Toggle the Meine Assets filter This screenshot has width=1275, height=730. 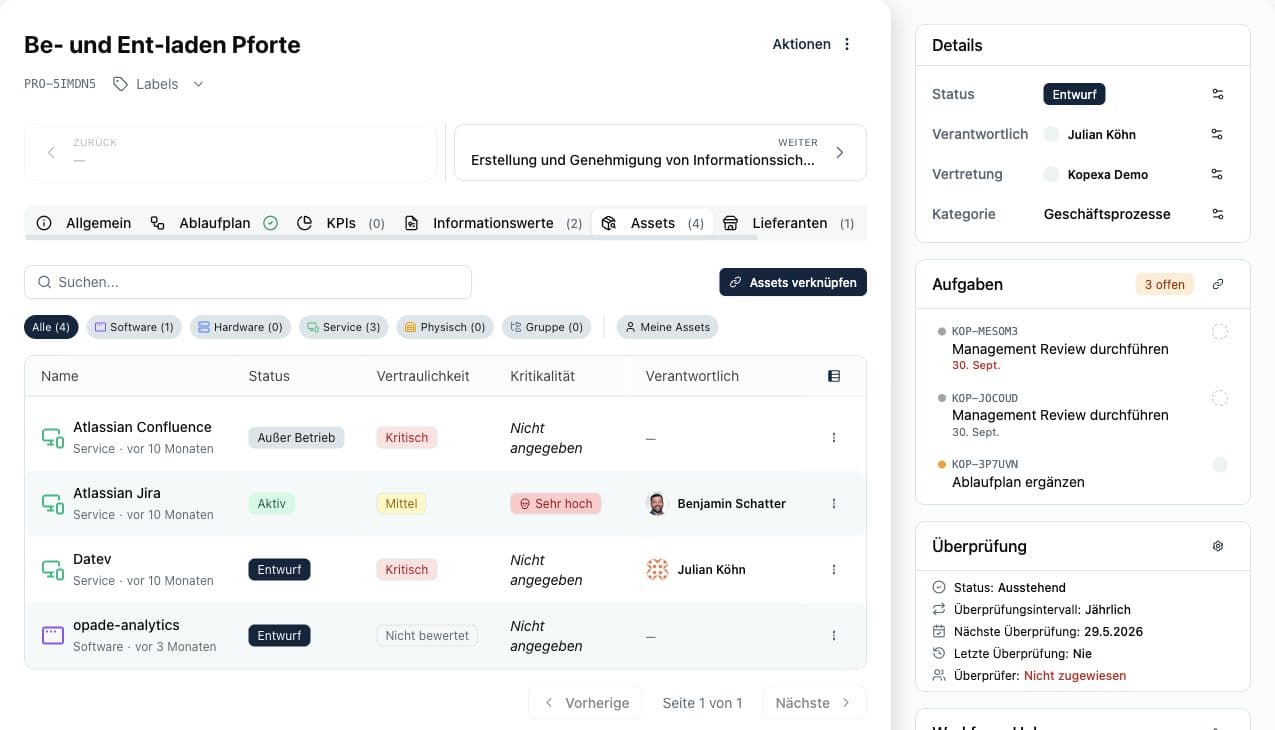667,327
